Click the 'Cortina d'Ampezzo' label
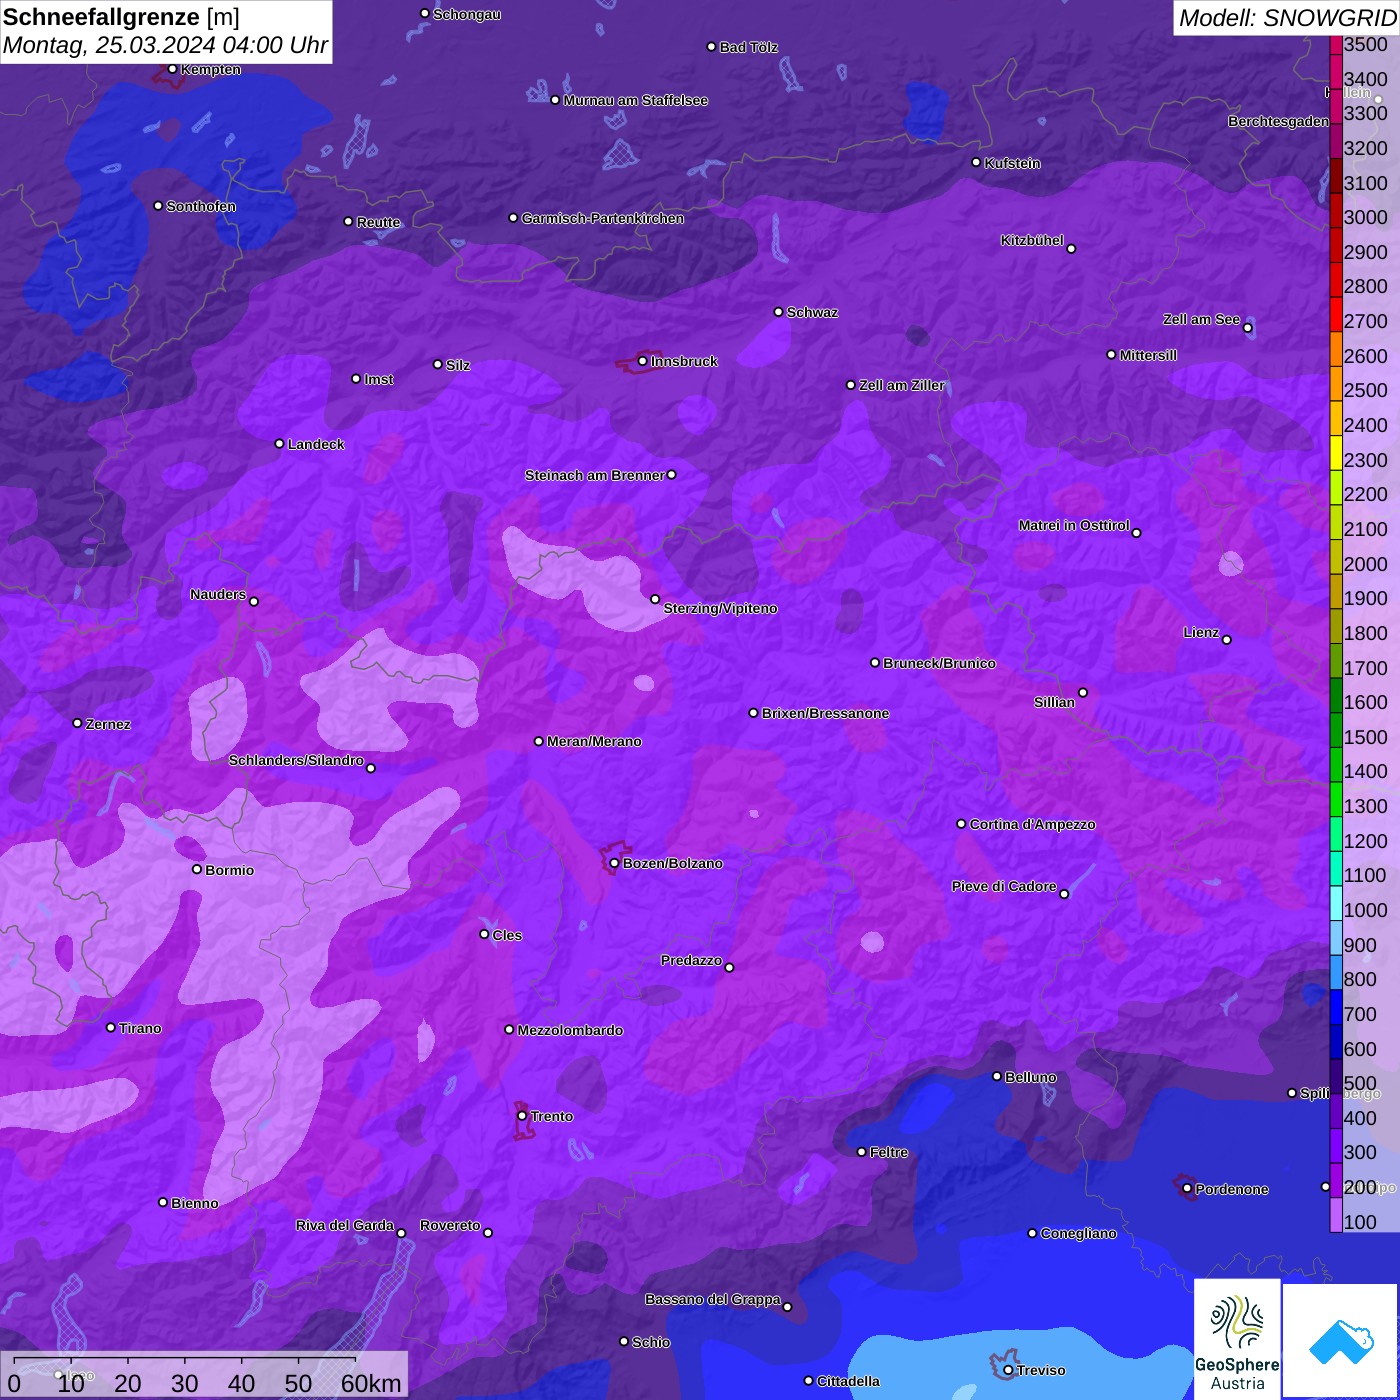The width and height of the screenshot is (1400, 1400). pos(1033,825)
